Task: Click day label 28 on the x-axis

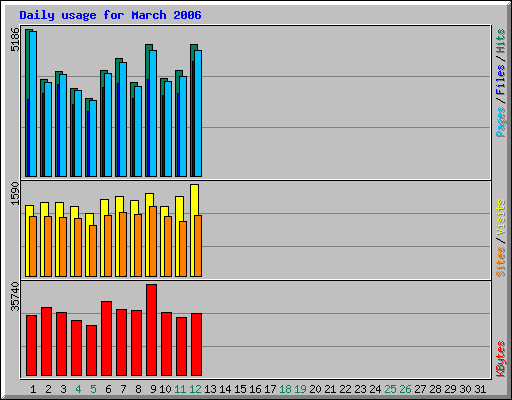Action: tap(435, 389)
